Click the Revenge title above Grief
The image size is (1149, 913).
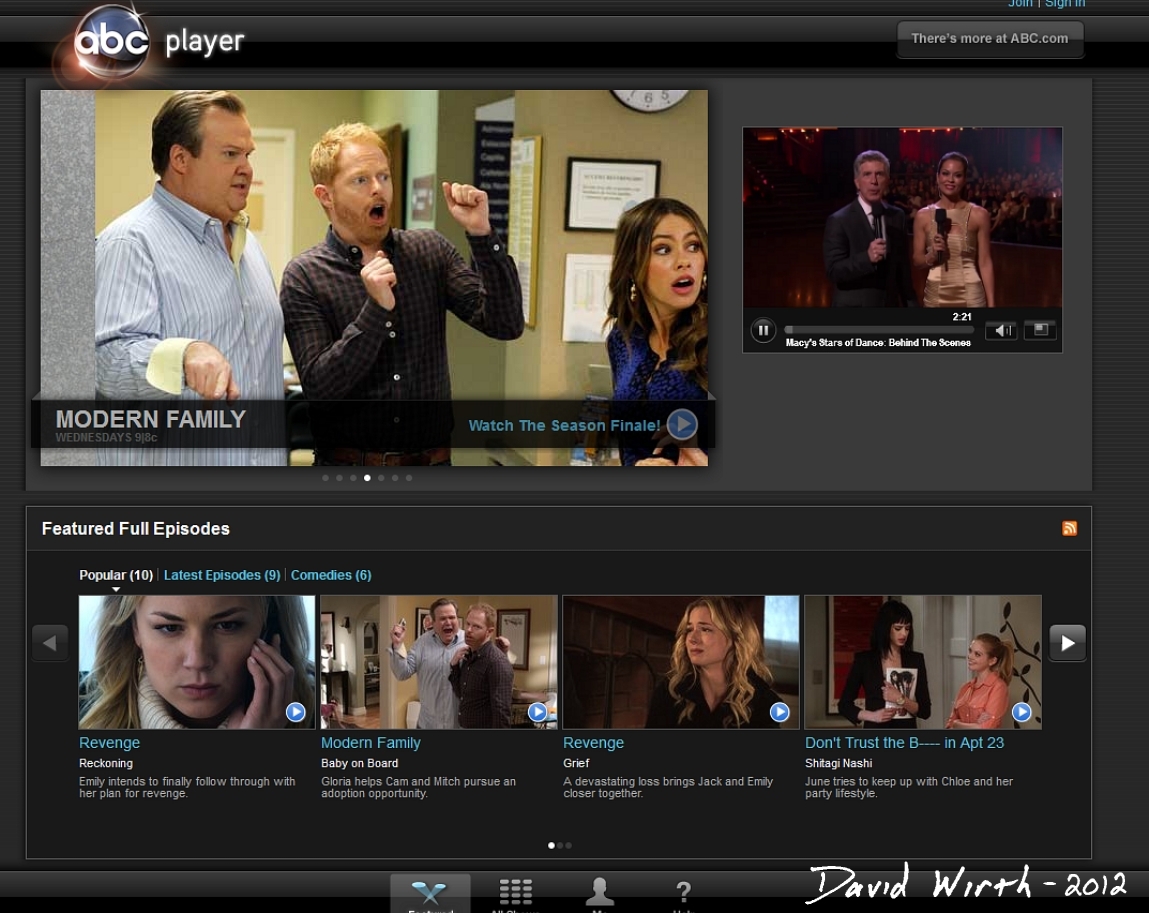tap(594, 743)
